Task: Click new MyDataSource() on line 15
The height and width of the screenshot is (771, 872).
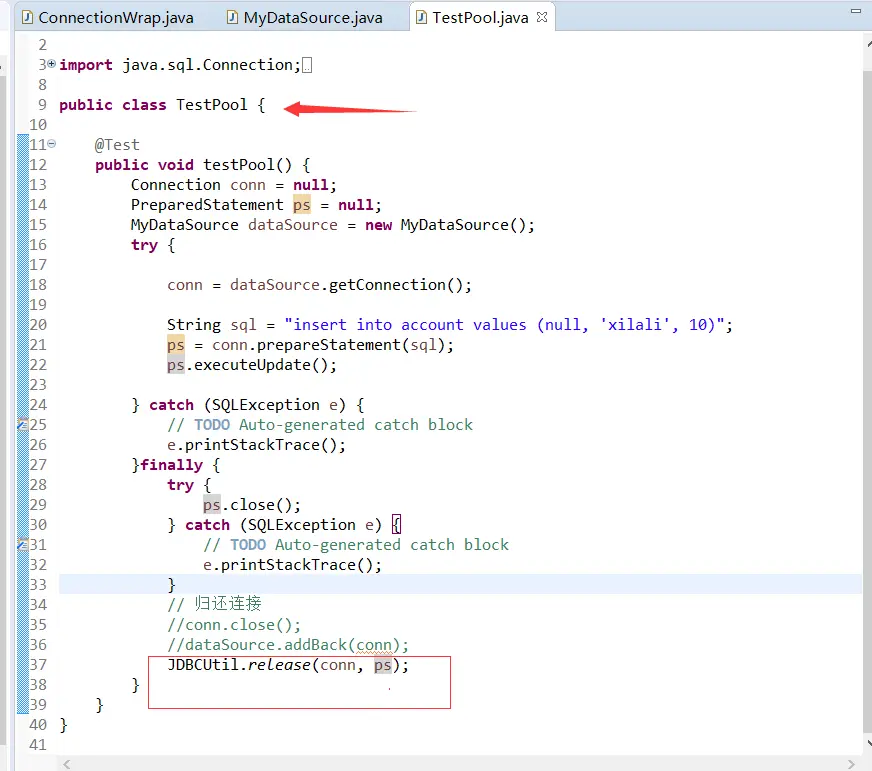Action: [445, 225]
